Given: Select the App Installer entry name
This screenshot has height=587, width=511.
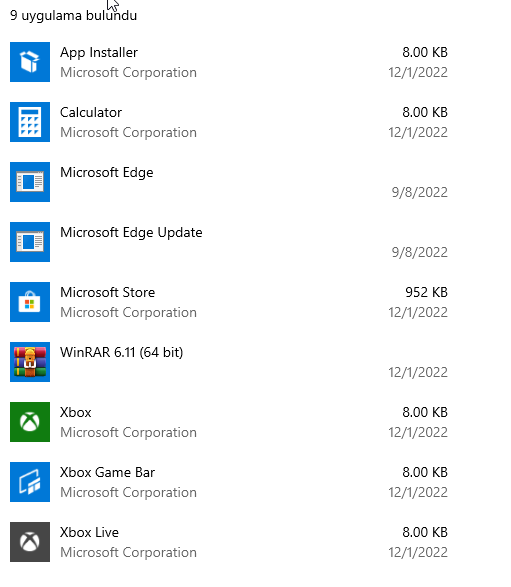Looking at the screenshot, I should [99, 52].
